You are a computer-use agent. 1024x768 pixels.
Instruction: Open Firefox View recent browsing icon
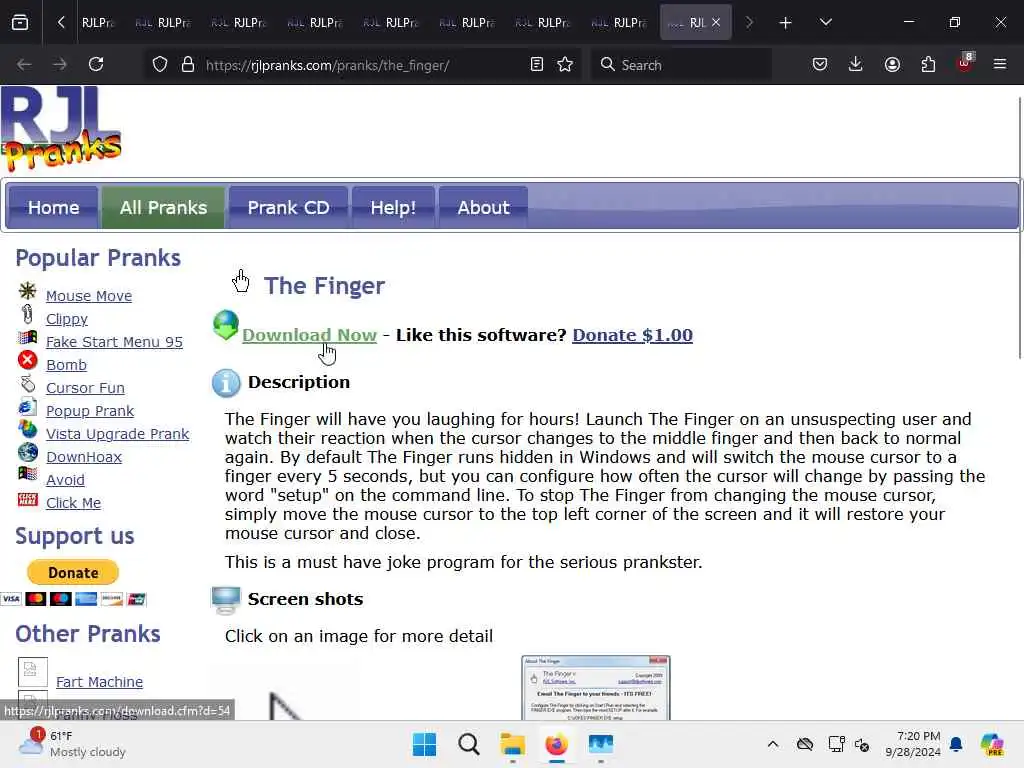(x=20, y=22)
